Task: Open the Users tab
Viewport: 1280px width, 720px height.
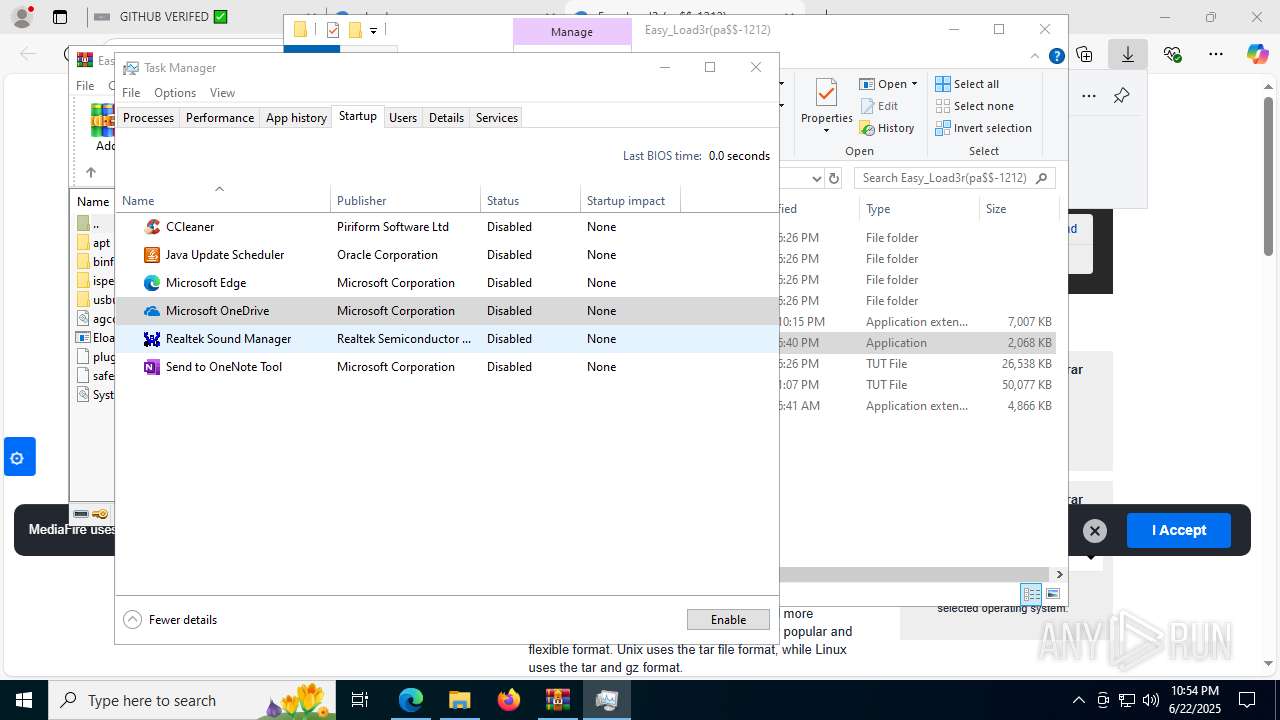Action: 403,118
